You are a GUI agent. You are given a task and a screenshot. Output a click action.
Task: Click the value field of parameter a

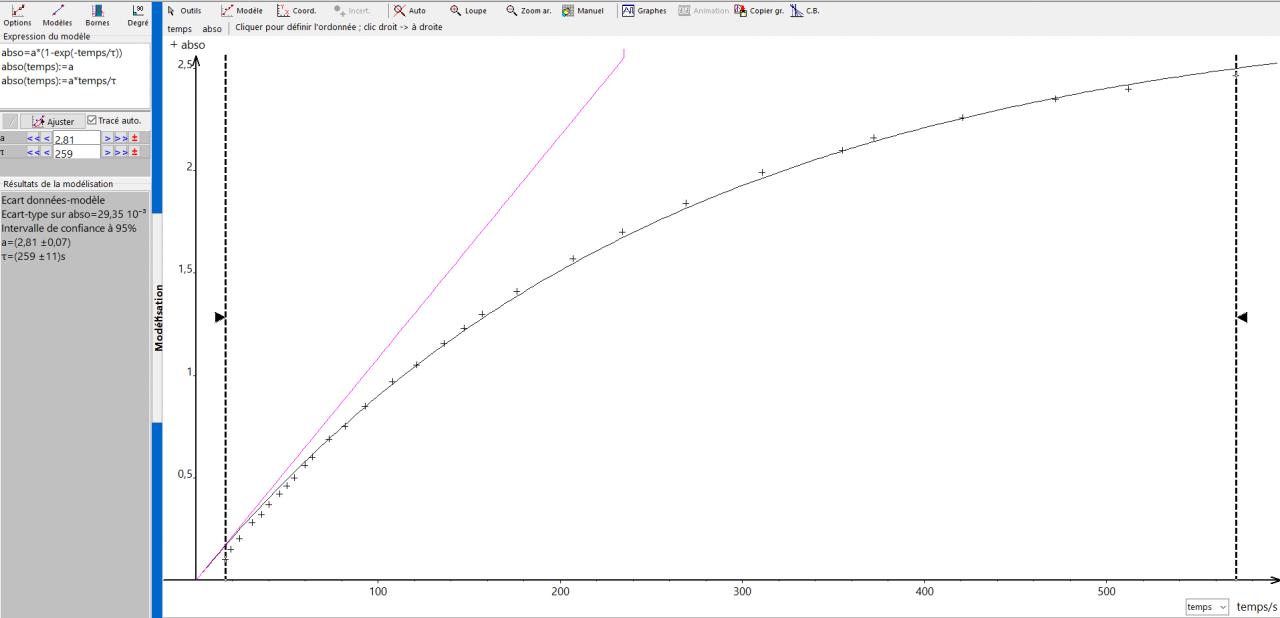point(77,139)
